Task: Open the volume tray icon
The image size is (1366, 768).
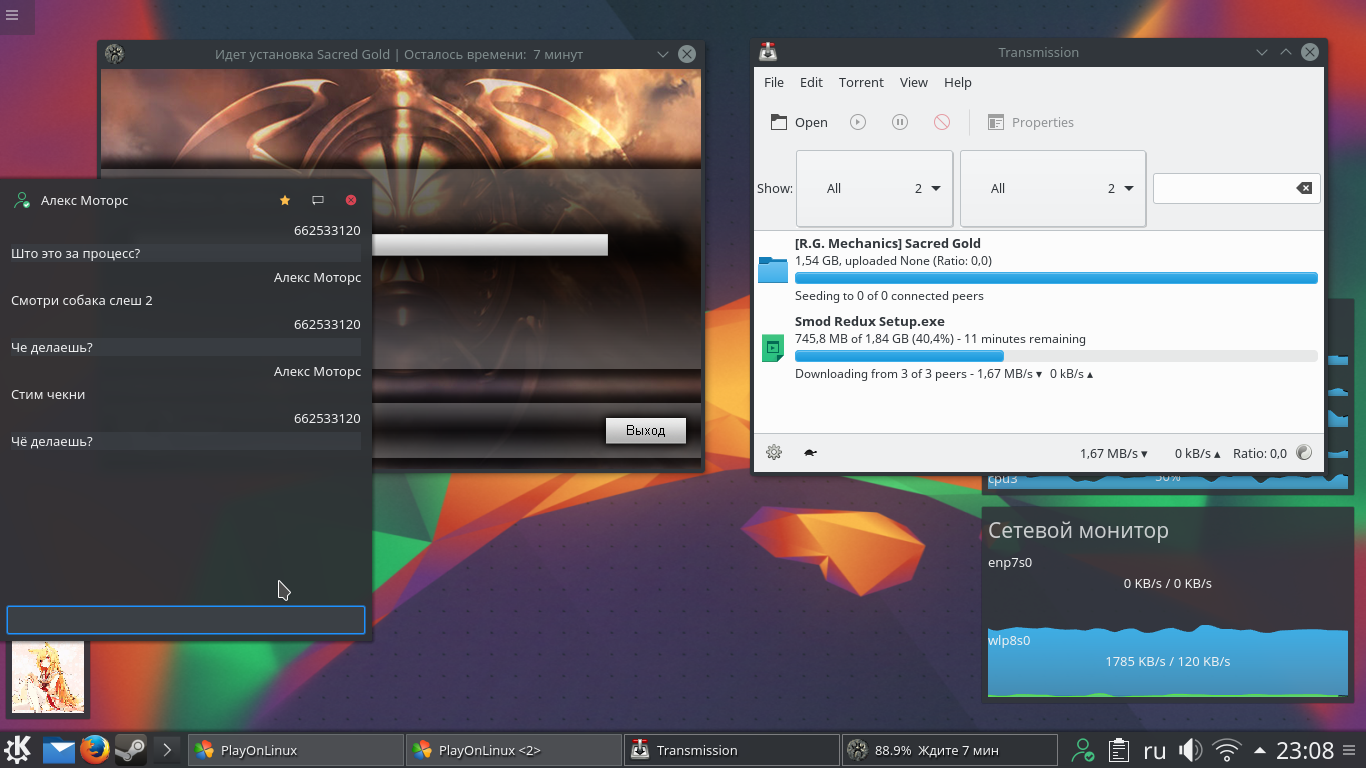Action: [1190, 750]
